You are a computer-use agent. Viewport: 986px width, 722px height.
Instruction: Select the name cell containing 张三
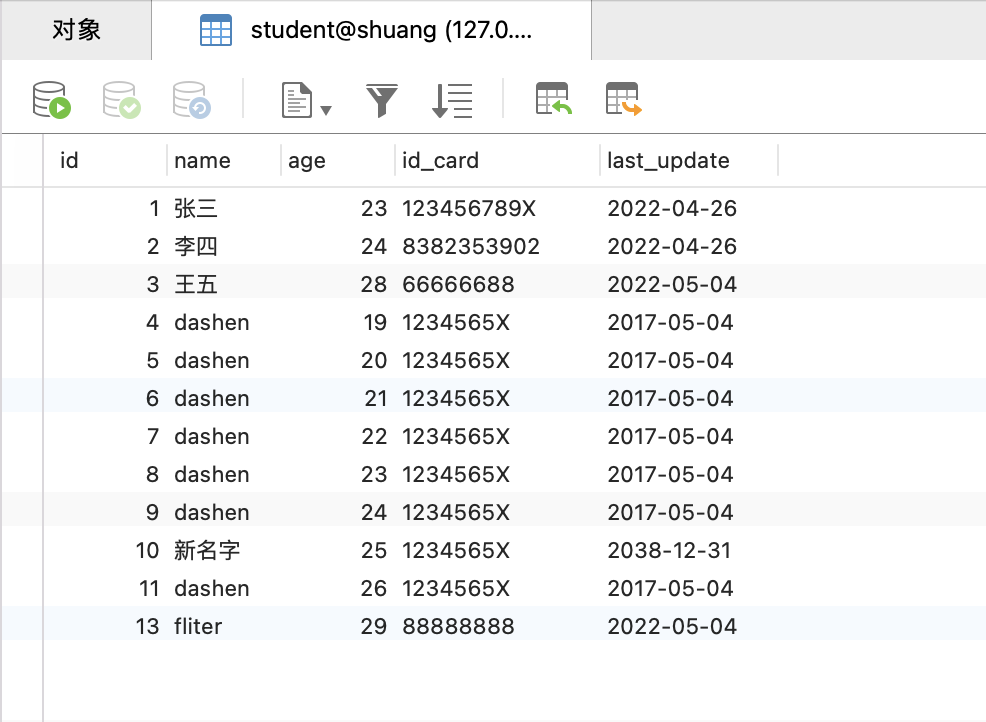[x=196, y=209]
